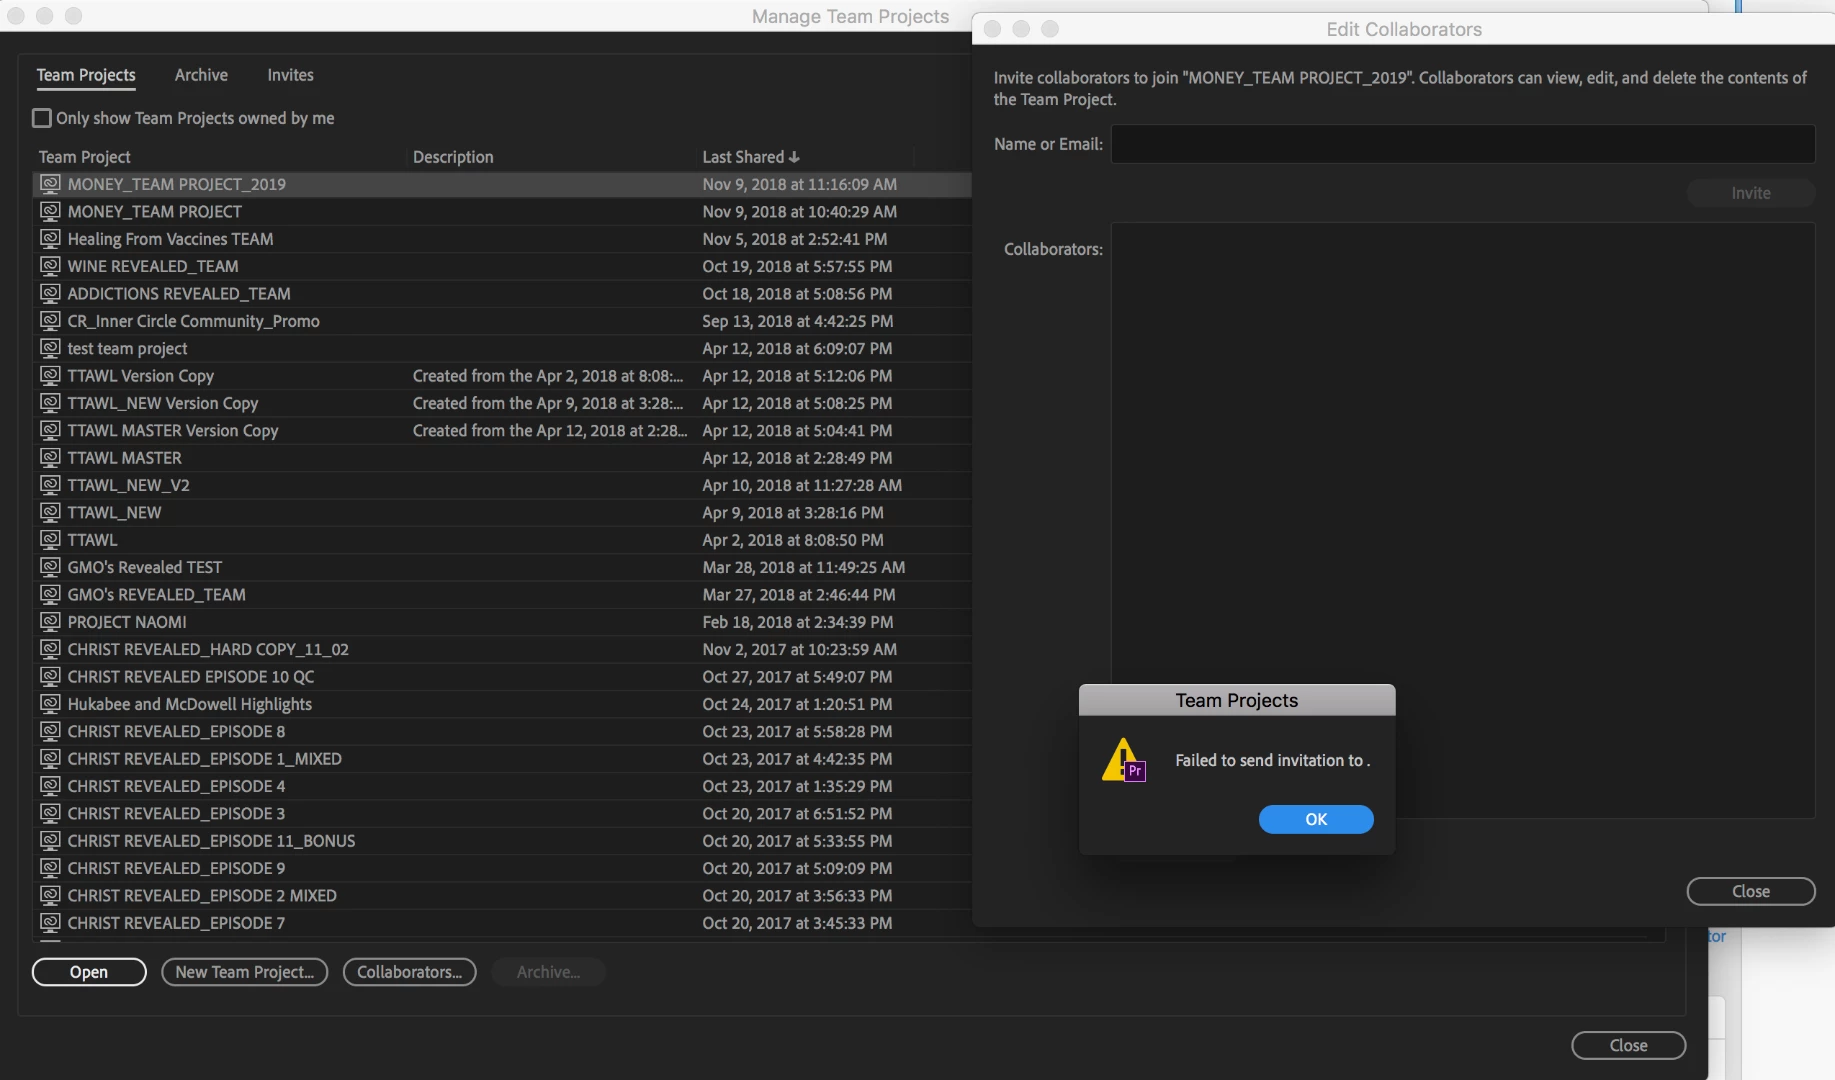Sort by the Description column header
Screen dimensions: 1835x1080
[x=453, y=157]
